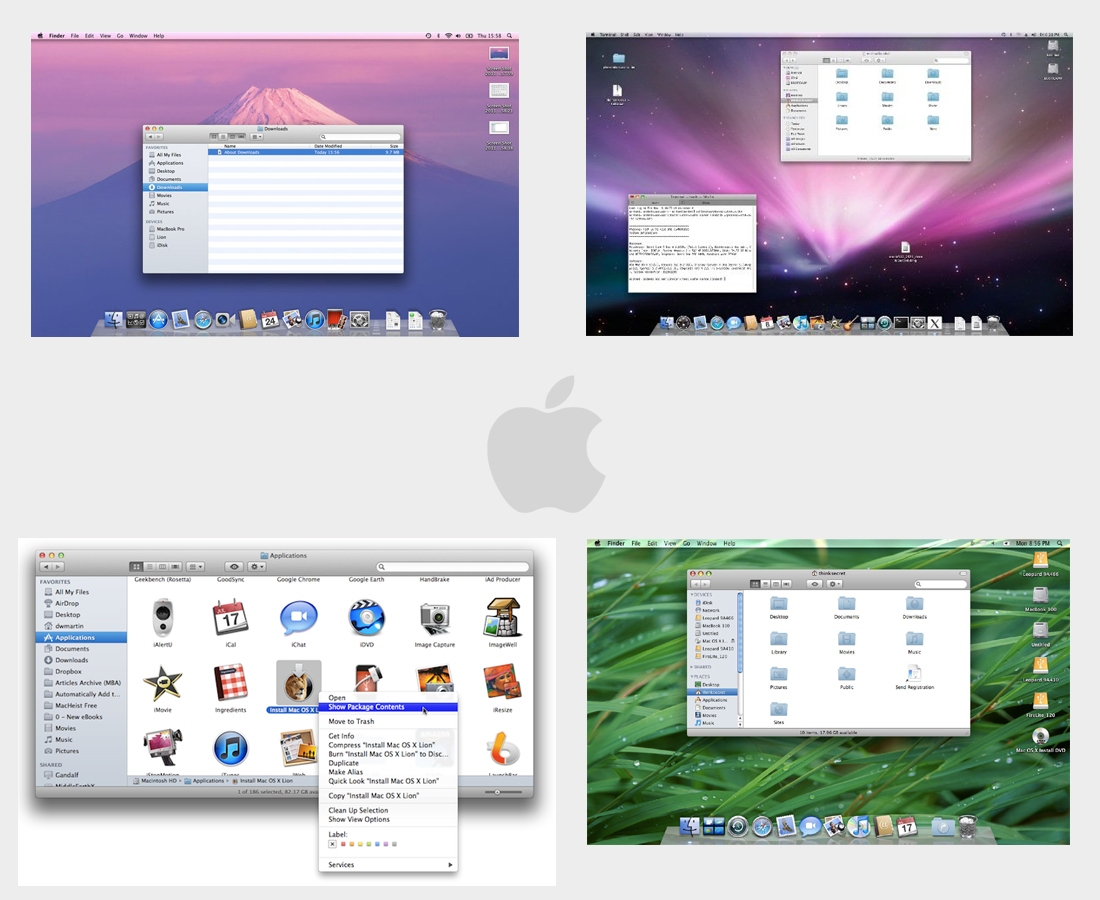
Task: Enable Cover Flow view mode
Action: point(175,567)
